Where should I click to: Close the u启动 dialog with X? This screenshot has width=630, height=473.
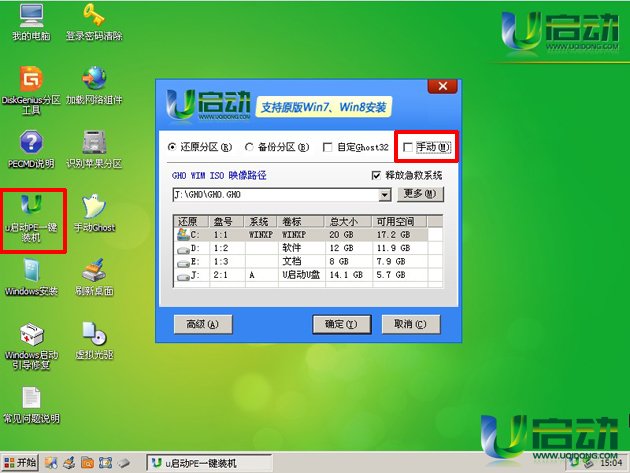(443, 86)
